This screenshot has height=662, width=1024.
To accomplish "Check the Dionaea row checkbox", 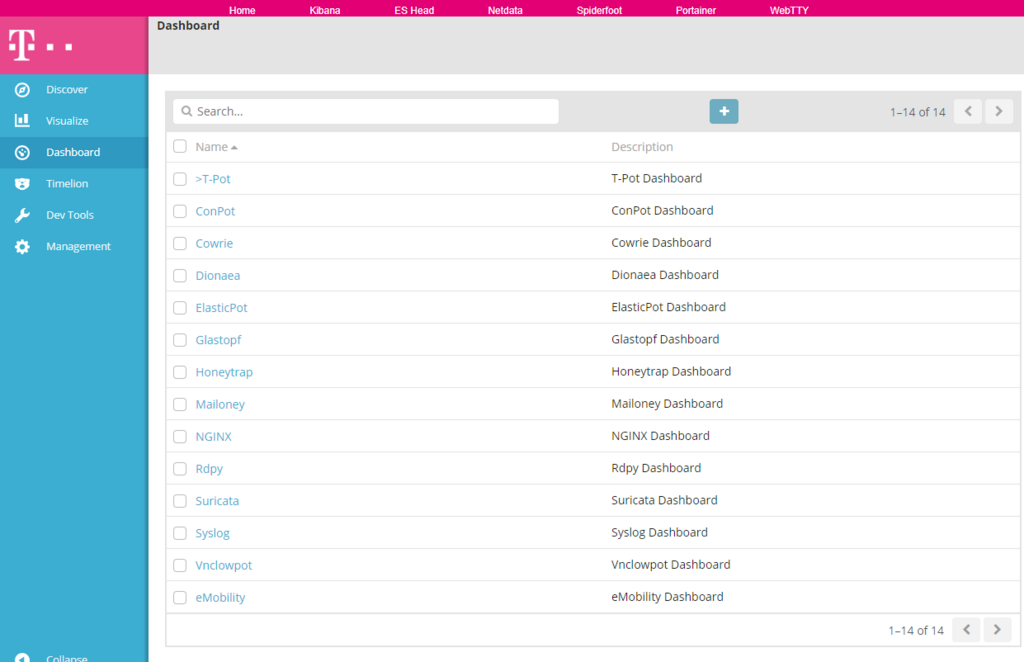I will click(180, 276).
